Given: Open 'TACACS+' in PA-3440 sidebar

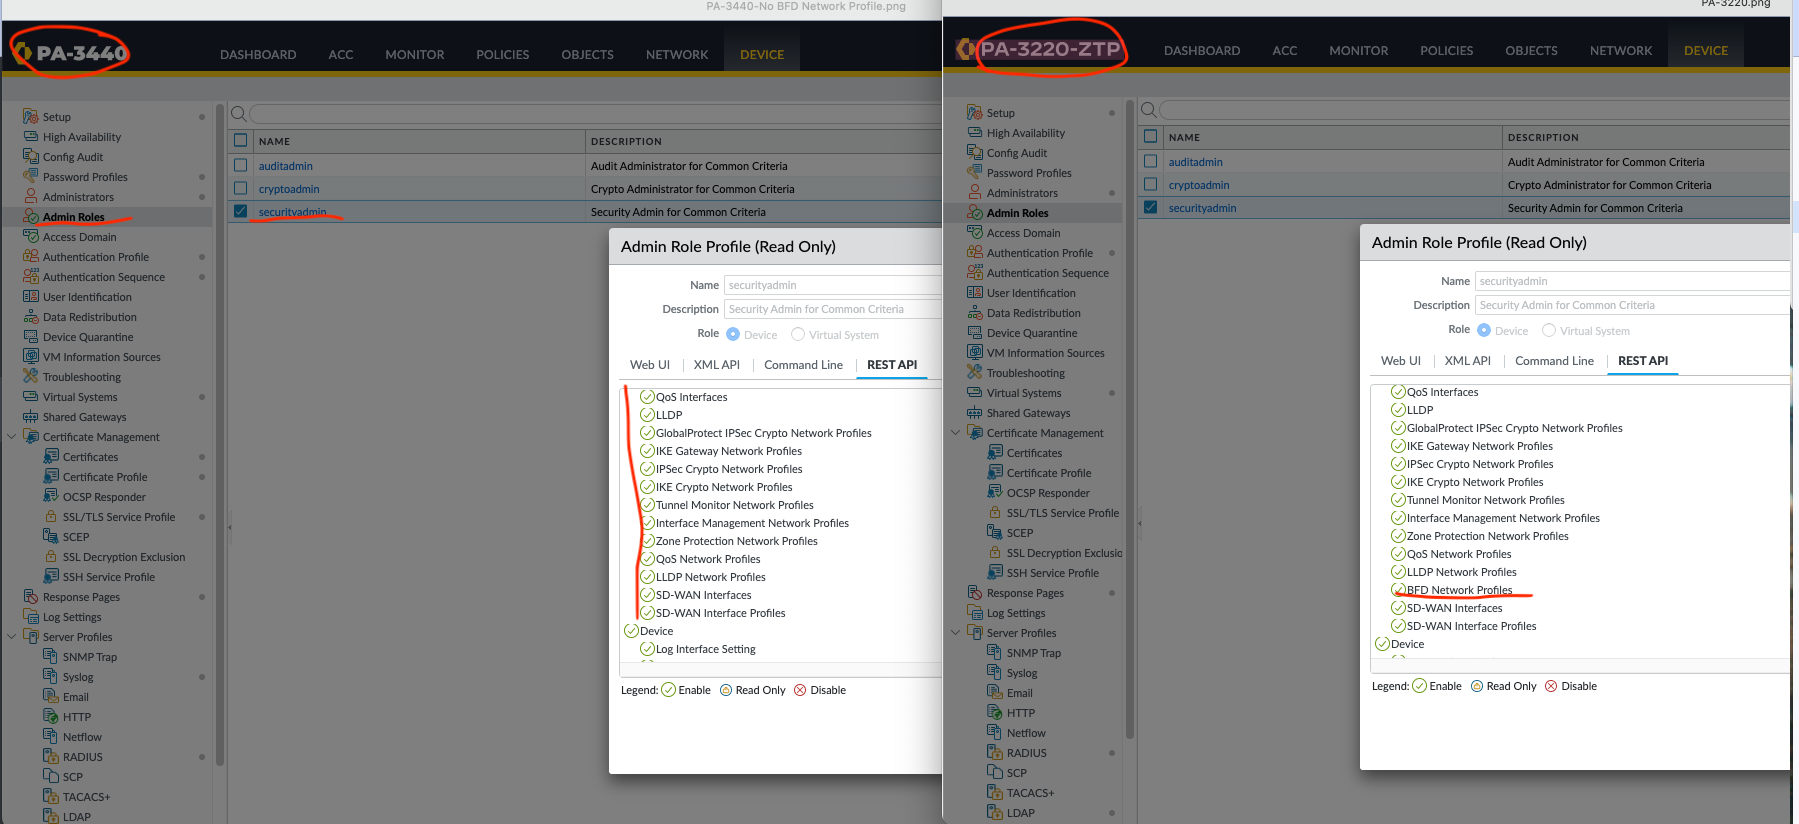Looking at the screenshot, I should coord(87,797).
